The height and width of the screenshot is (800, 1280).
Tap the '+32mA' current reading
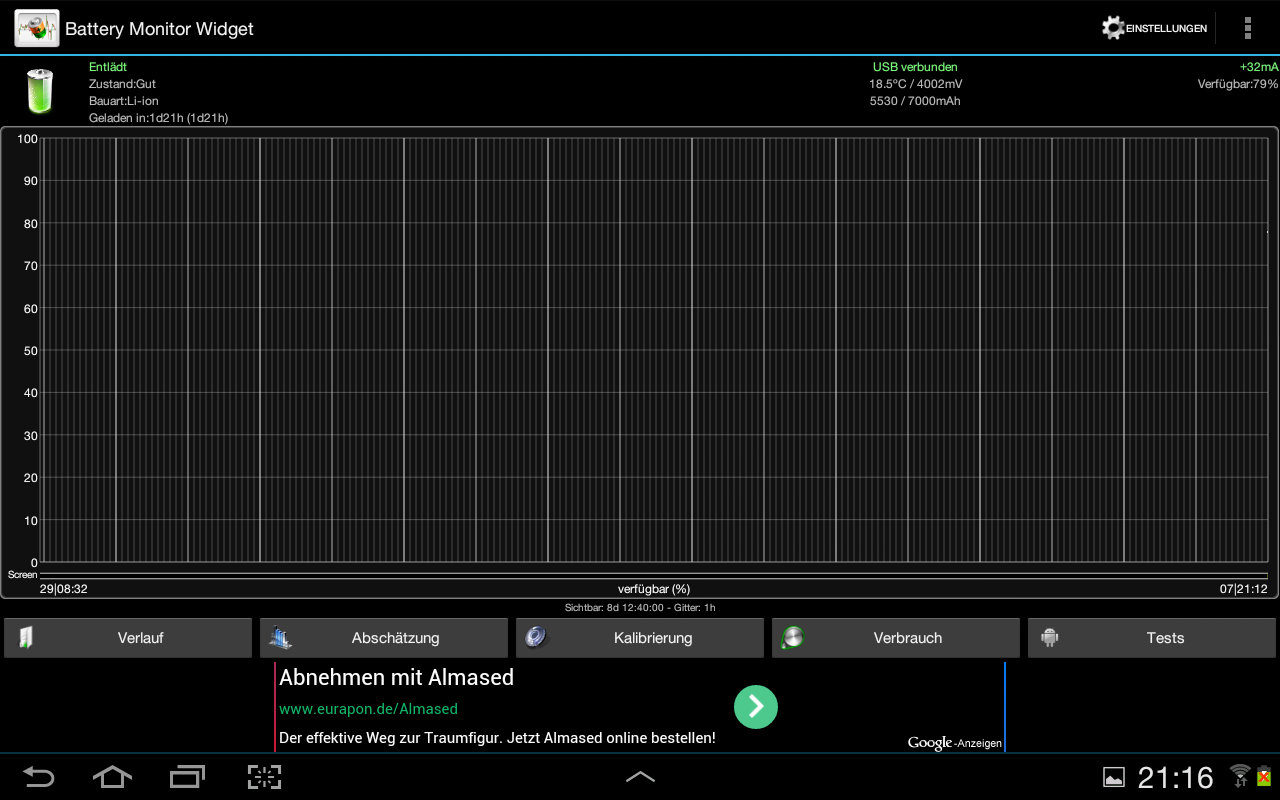pyautogui.click(x=1259, y=67)
